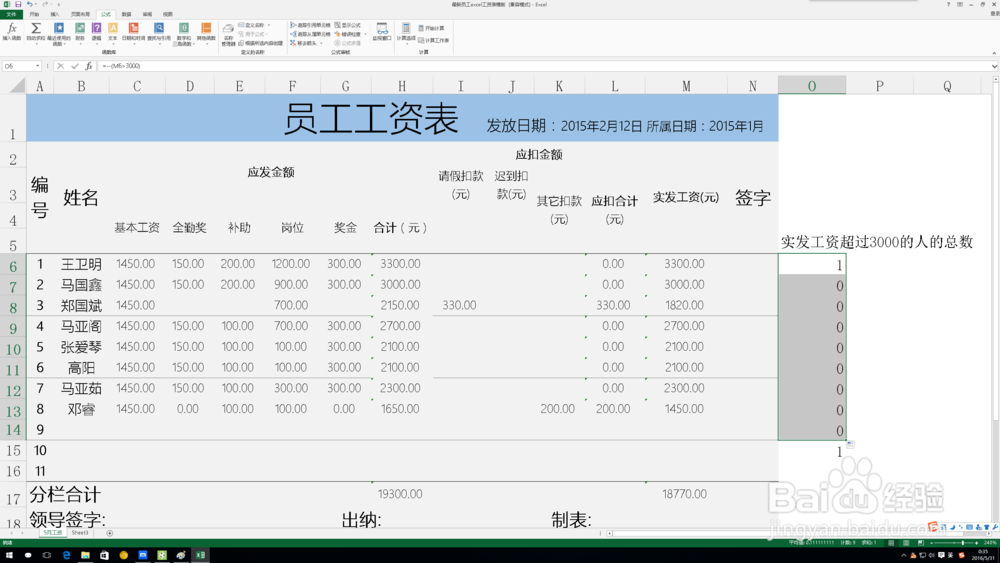Viewport: 1000px width, 563px height.
Task: Cancel formula entry with the X icon
Action: (x=61, y=66)
